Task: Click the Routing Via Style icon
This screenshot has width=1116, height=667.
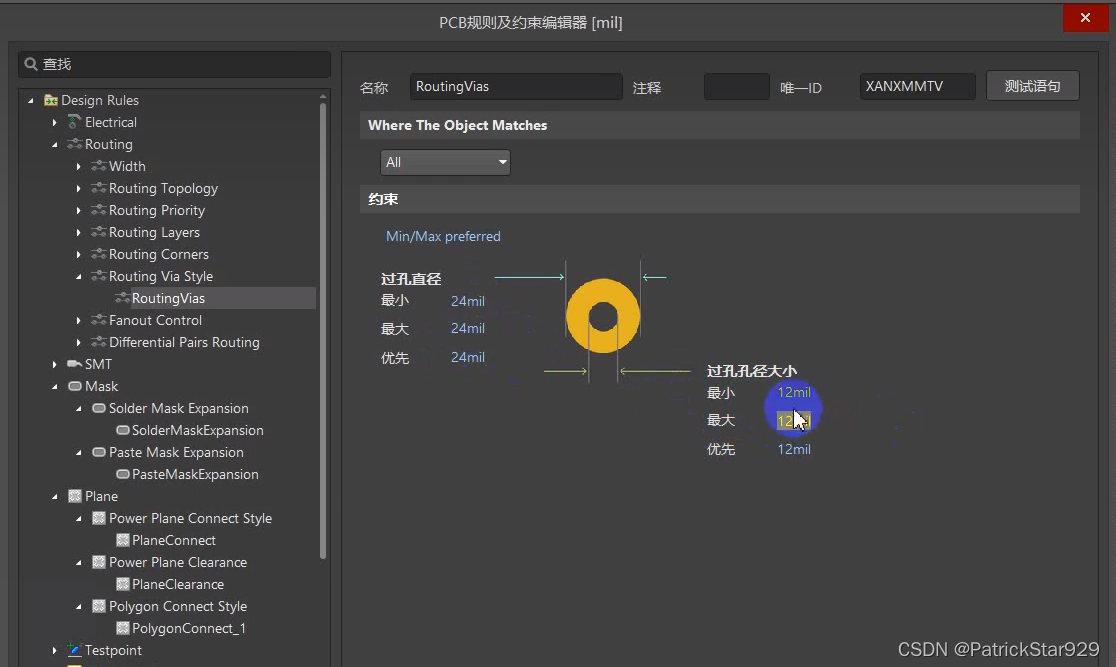Action: click(x=98, y=277)
